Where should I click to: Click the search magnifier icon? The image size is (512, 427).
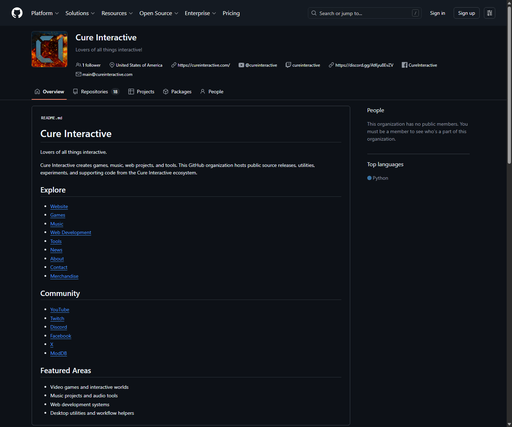[x=314, y=13]
